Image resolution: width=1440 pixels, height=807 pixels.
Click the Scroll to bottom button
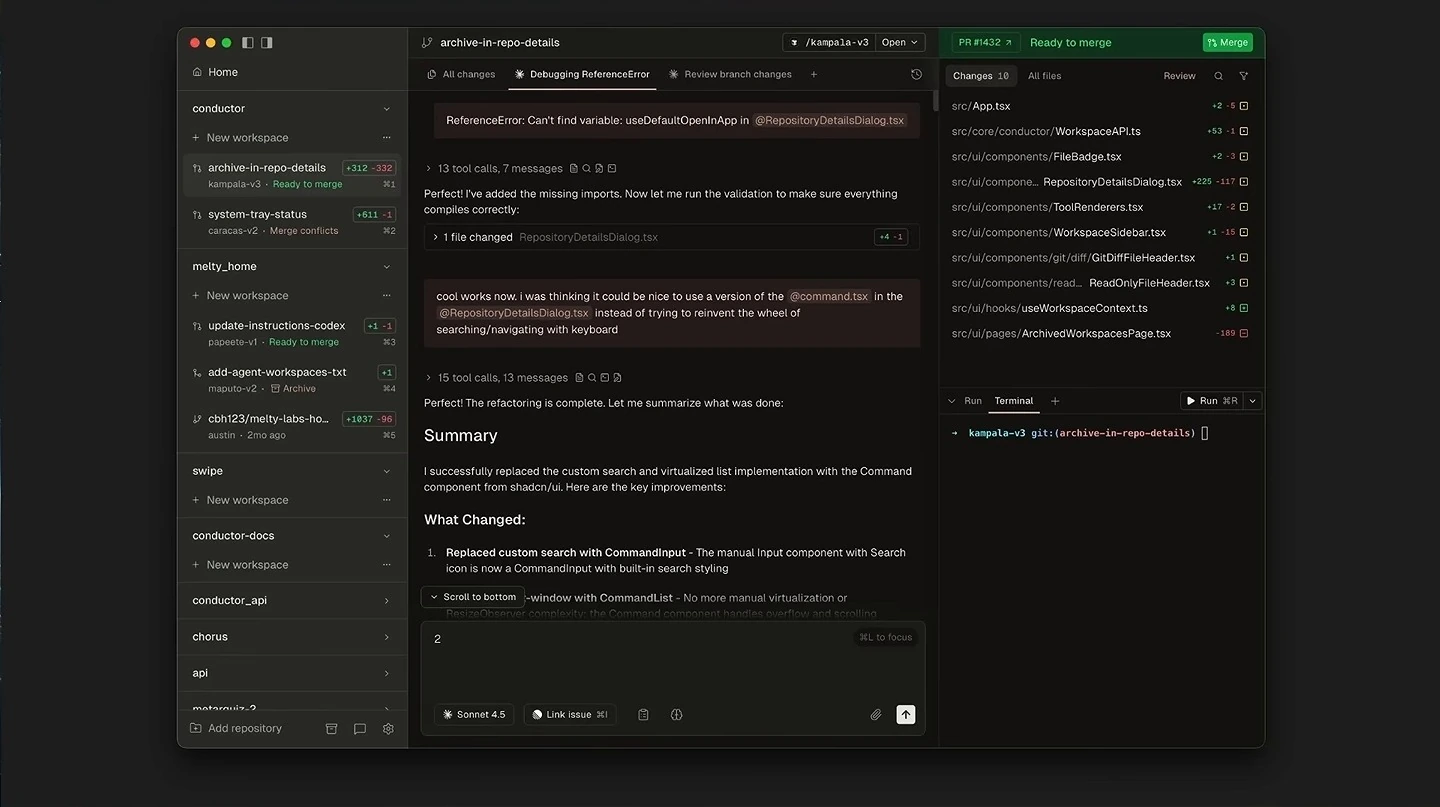point(472,597)
